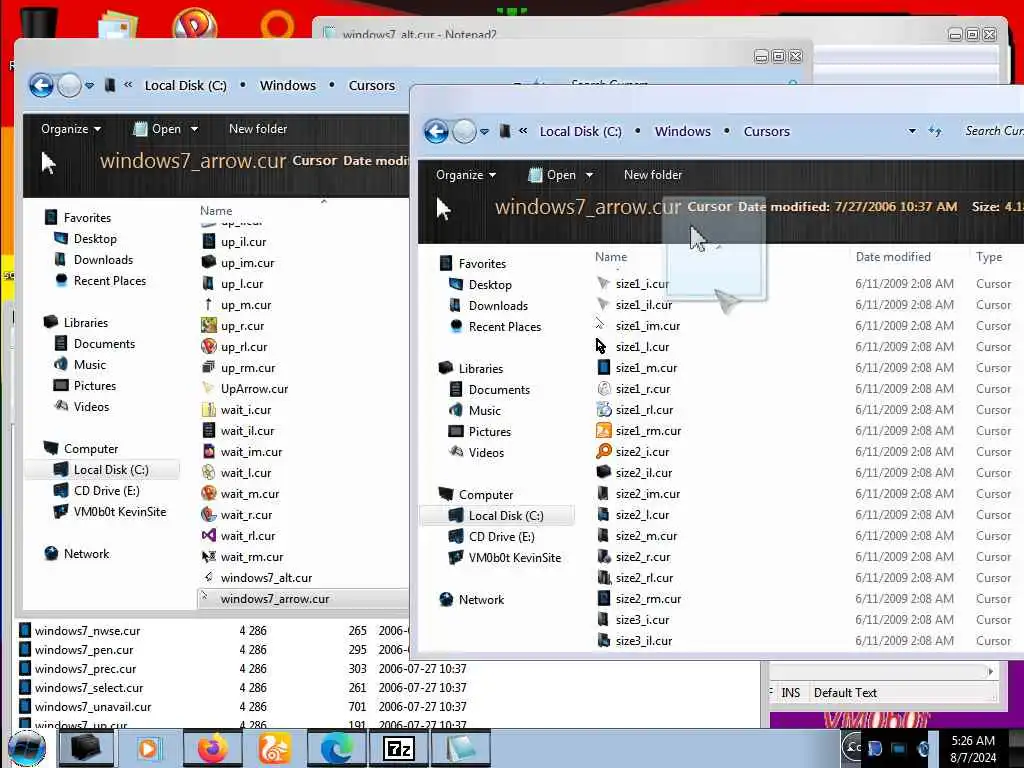This screenshot has height=768, width=1024.
Task: Click the Windows Start orb
Action: [x=27, y=748]
